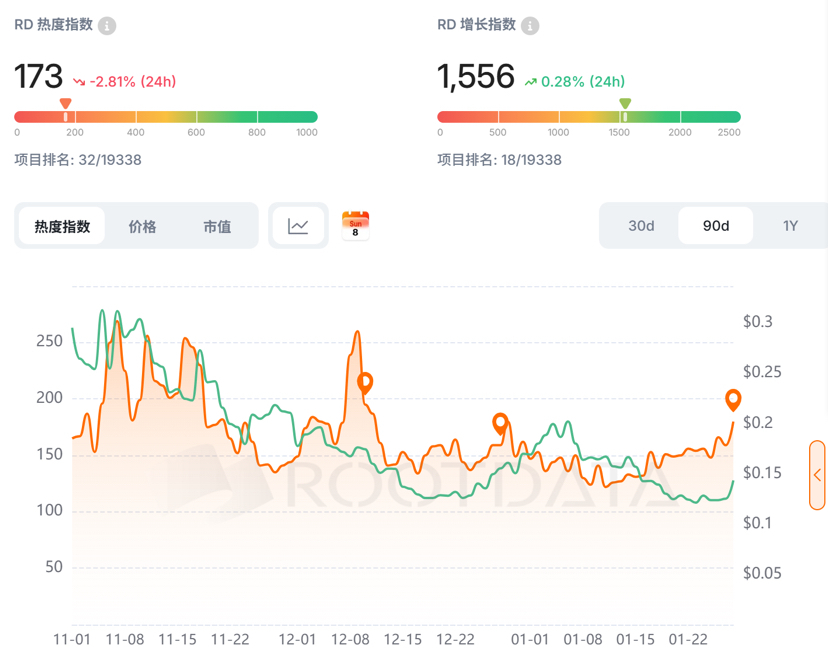Expand the side panel with the orange chevron
828x654 pixels.
click(x=818, y=475)
